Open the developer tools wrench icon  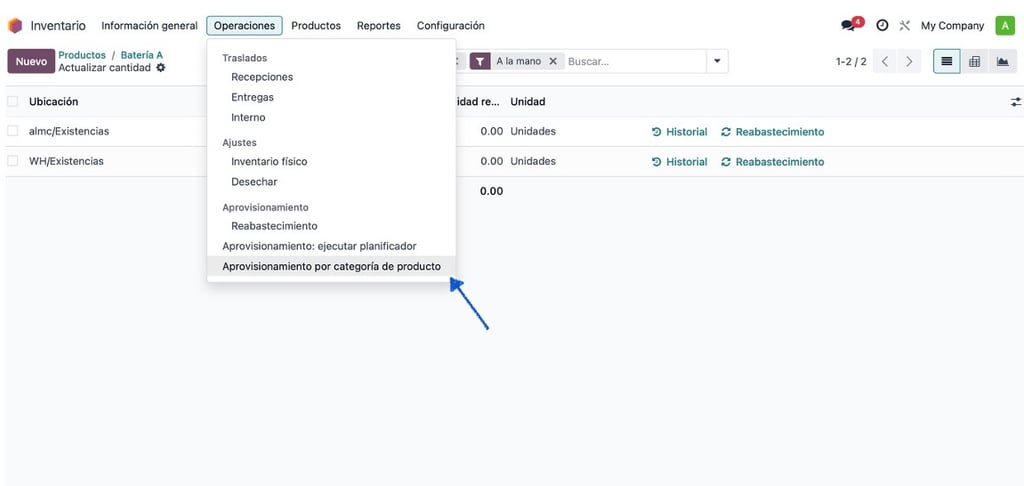pyautogui.click(x=904, y=25)
